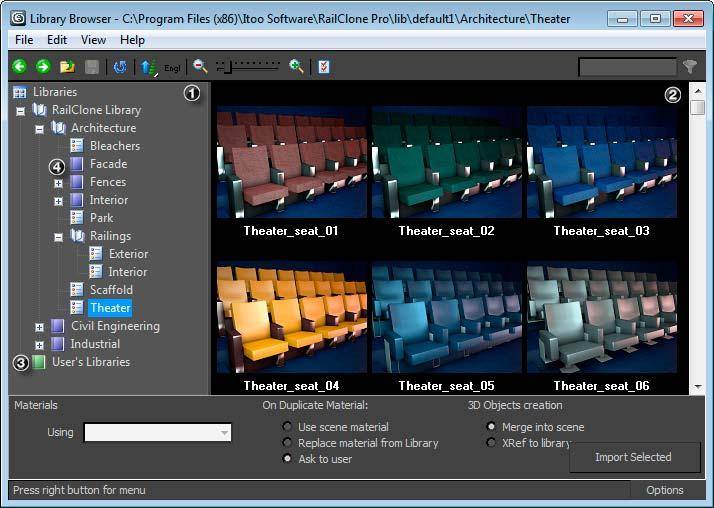The height and width of the screenshot is (508, 714).
Task: Click the green forward arrow icon
Action: (43, 67)
